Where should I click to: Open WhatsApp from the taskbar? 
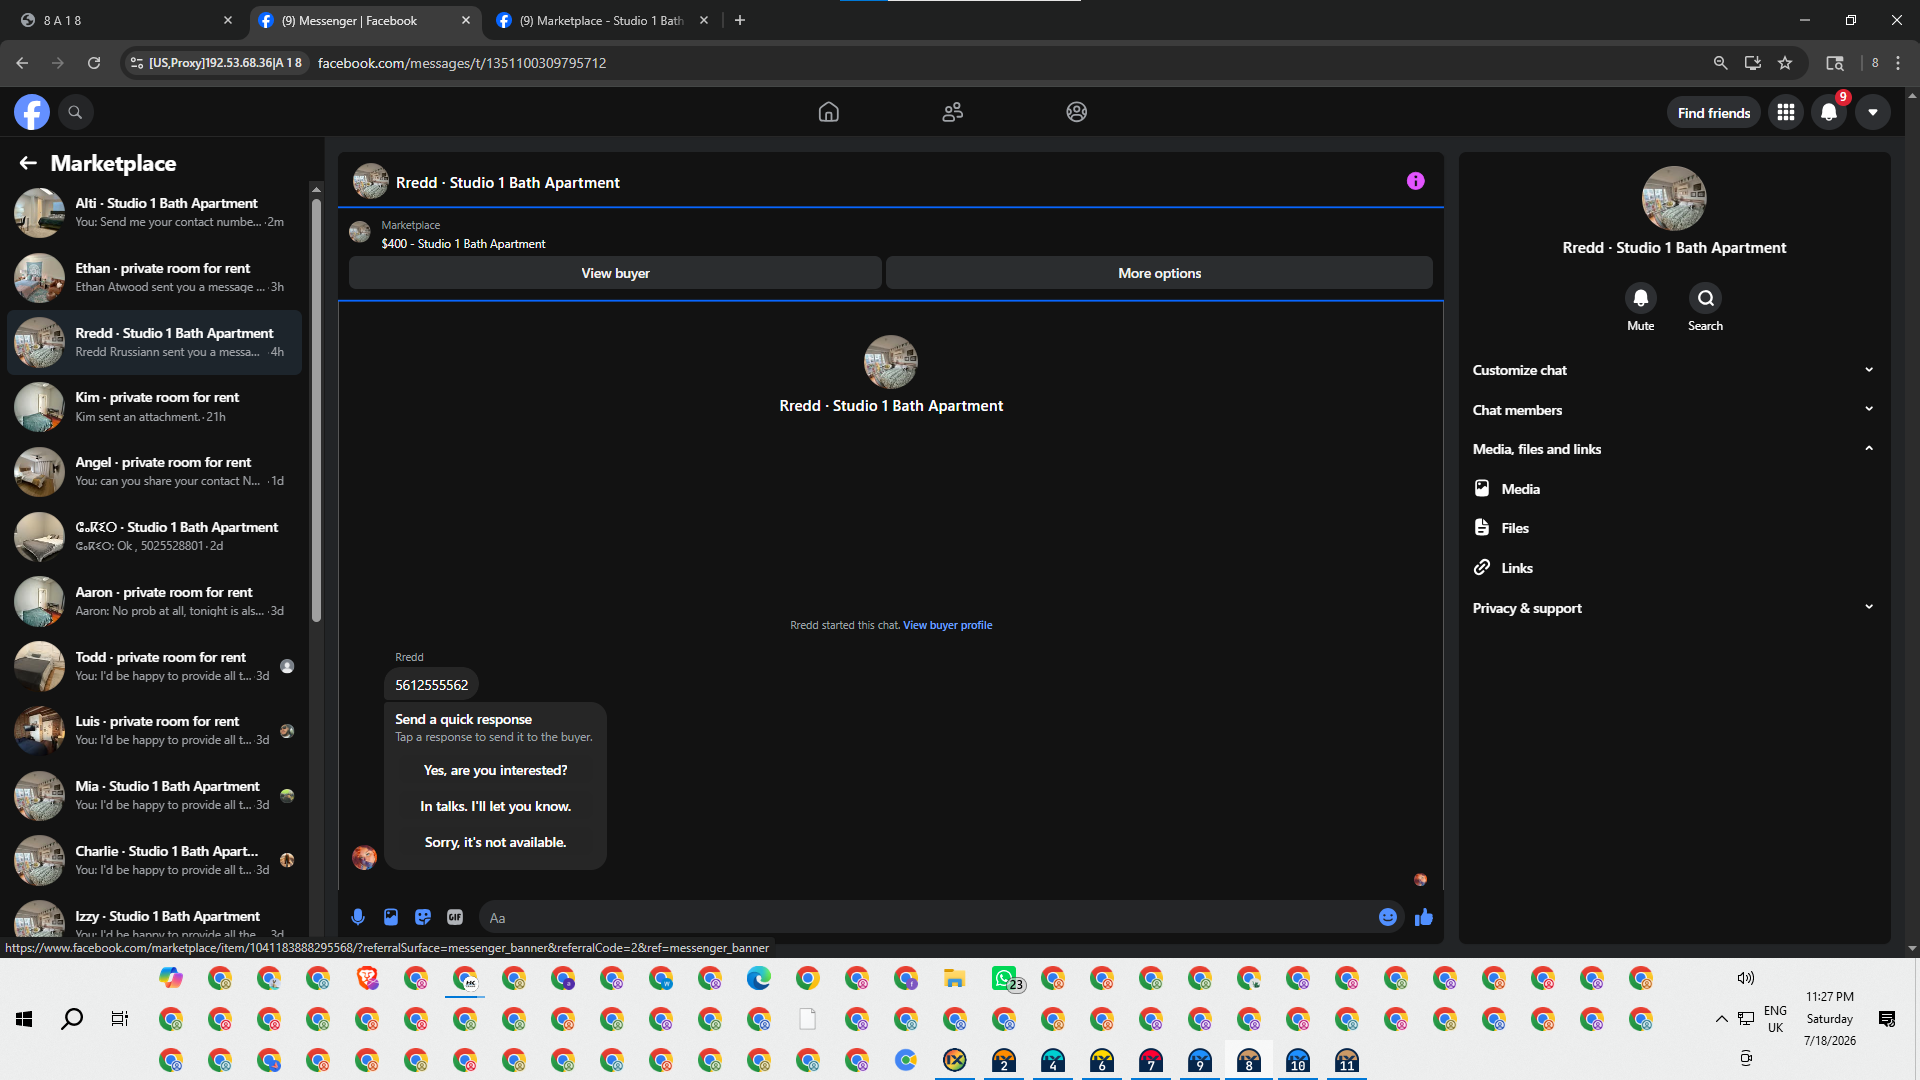pos(1005,978)
